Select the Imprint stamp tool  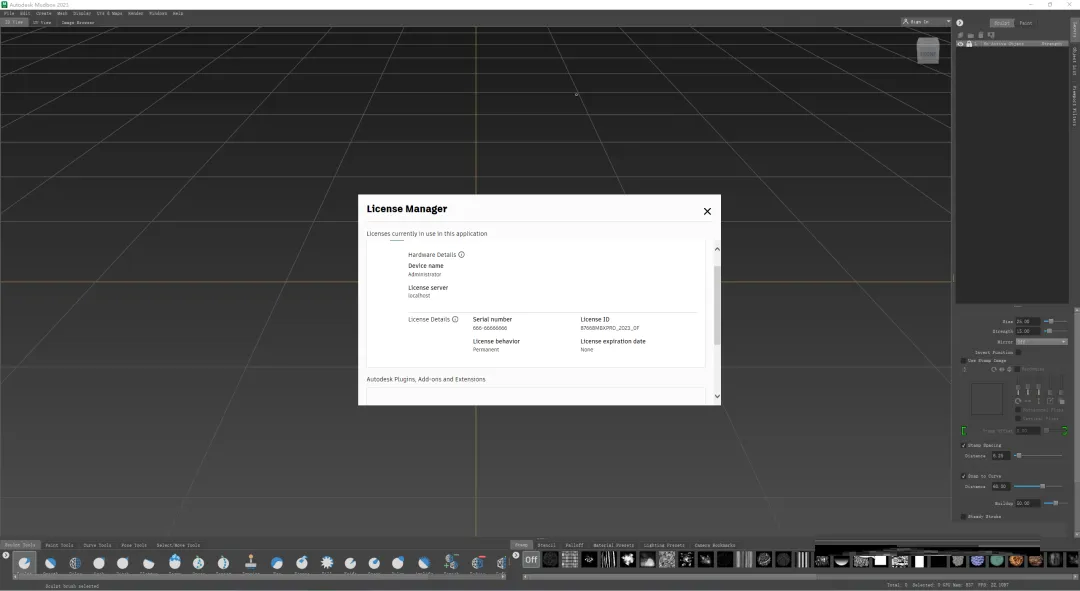click(x=251, y=563)
